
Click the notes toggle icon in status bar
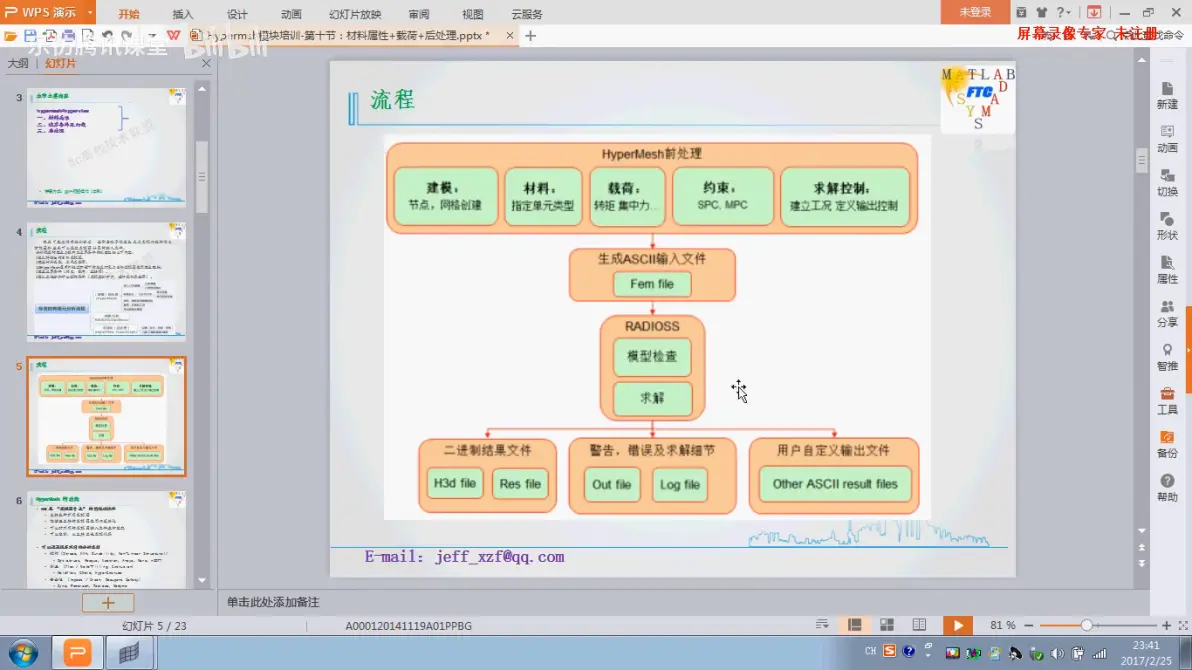pyautogui.click(x=822, y=625)
